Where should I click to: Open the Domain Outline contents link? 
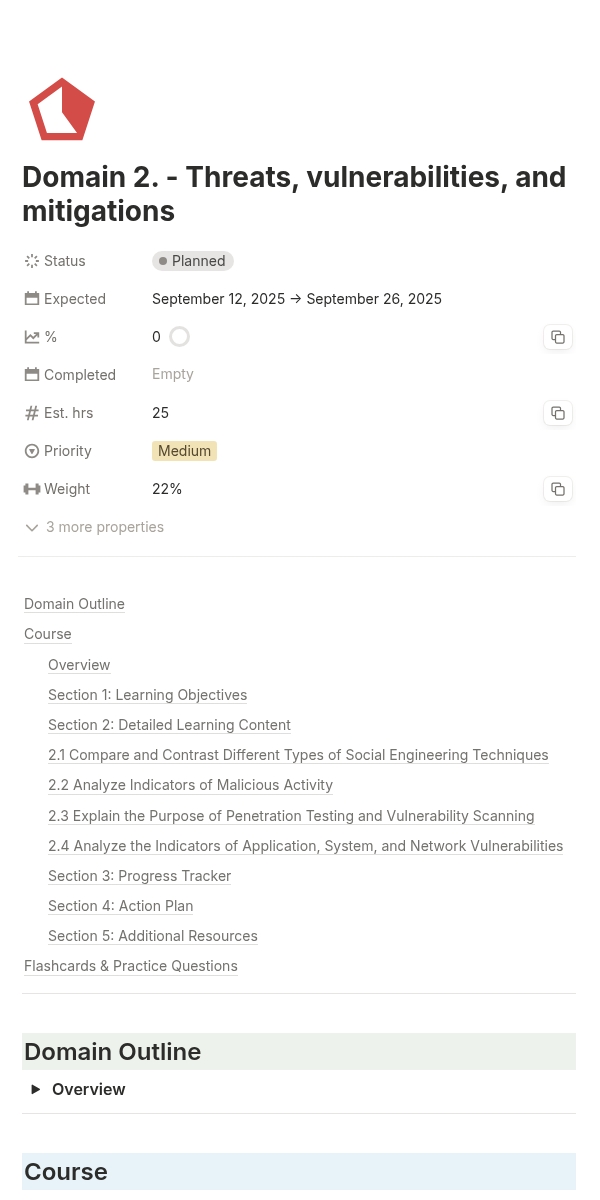point(74,604)
